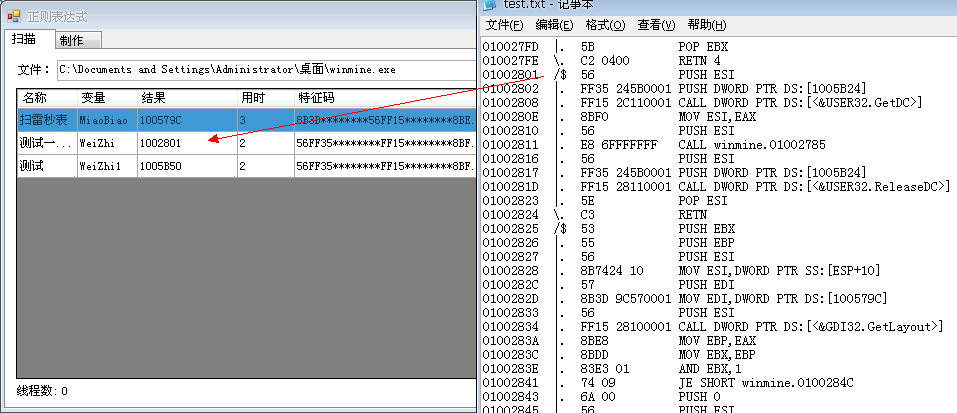Sort by the 结果 column header
The height and width of the screenshot is (413, 957).
coord(187,98)
